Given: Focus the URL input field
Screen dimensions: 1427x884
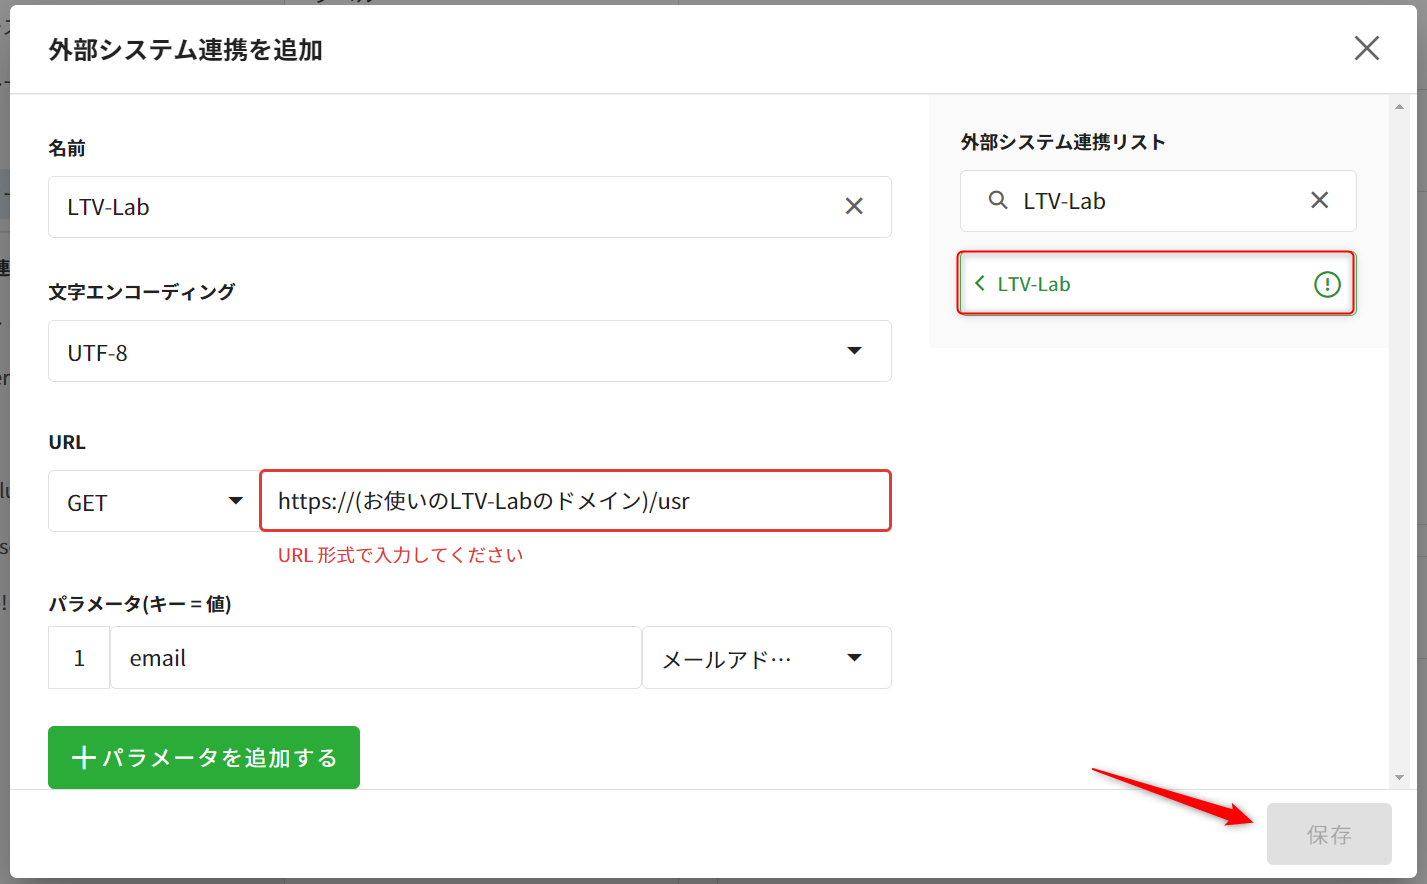Looking at the screenshot, I should coord(574,501).
